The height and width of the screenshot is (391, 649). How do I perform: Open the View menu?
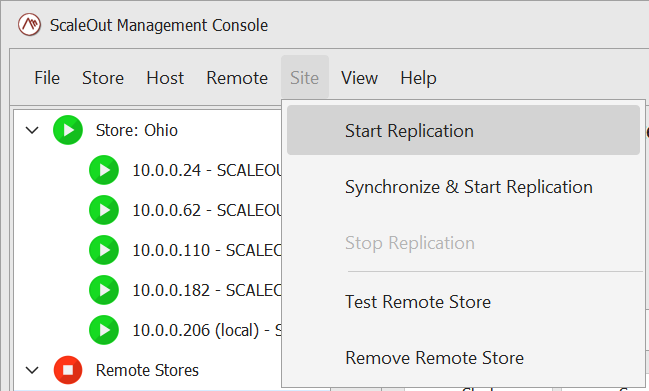(359, 78)
